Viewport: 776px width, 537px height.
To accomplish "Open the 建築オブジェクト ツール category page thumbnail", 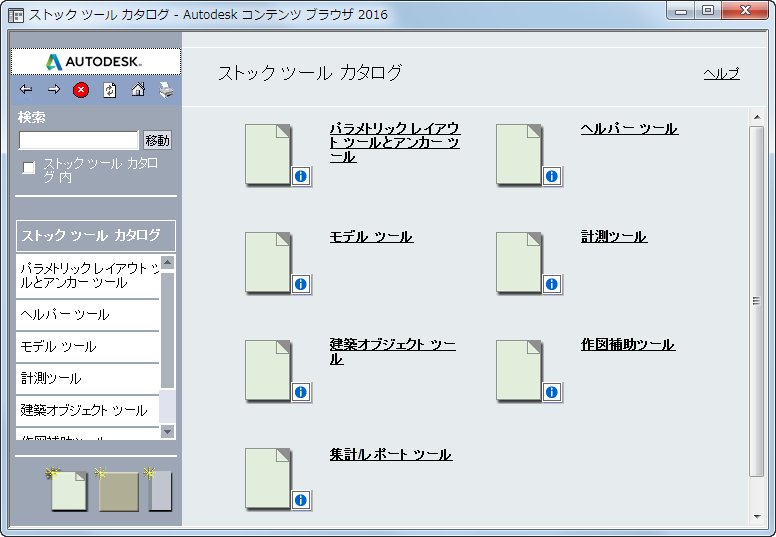I will coord(268,370).
